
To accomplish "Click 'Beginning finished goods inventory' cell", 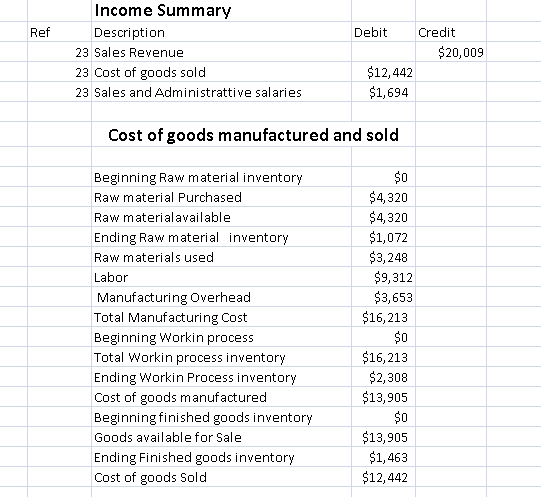I will pos(222,417).
